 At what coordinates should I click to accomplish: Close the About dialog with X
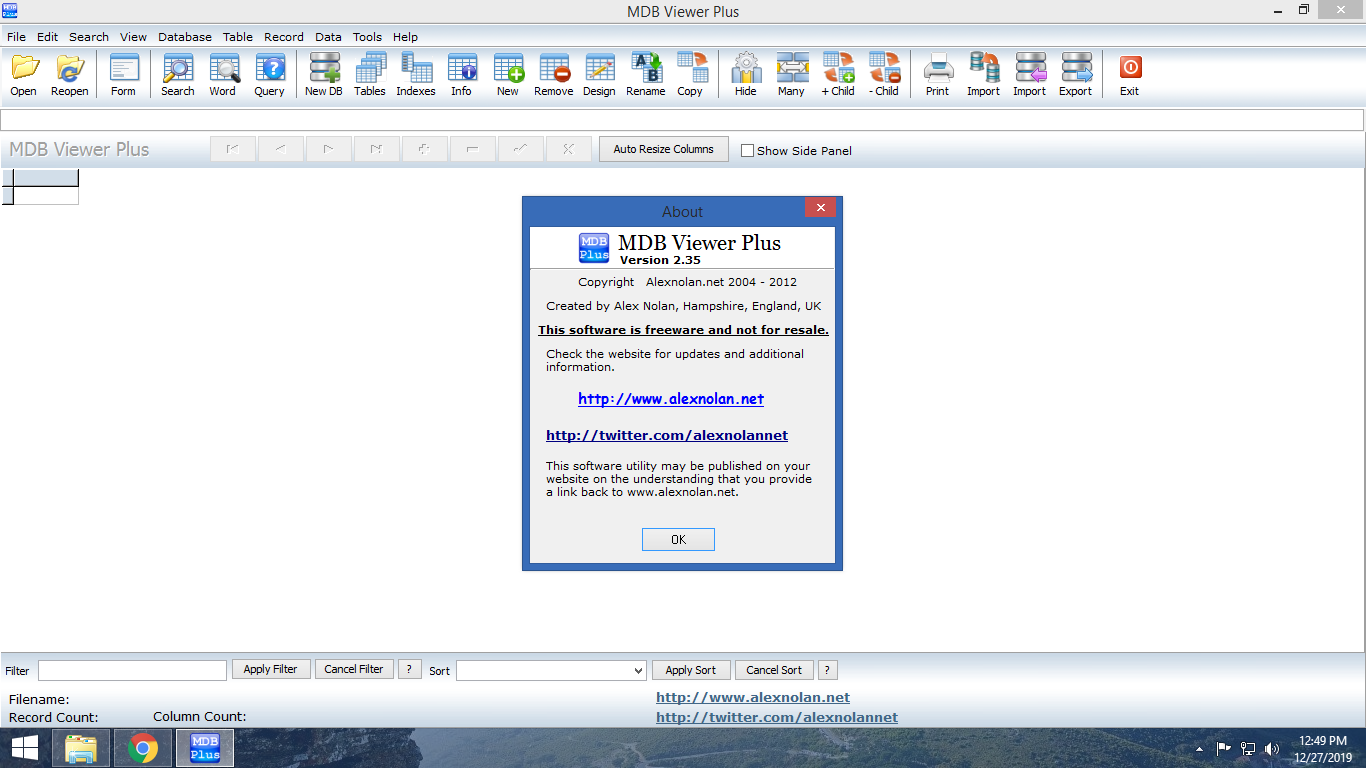(820, 208)
